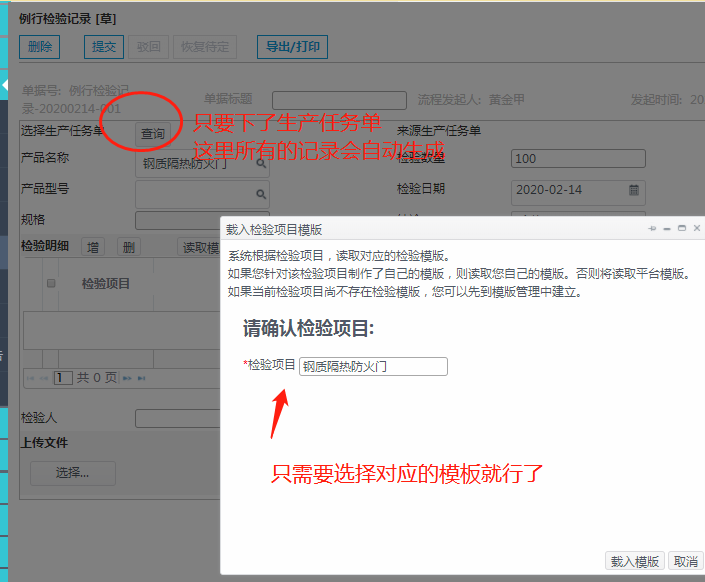The height and width of the screenshot is (582, 705).
Task: Go to next page in pagination bar
Action: click(126, 378)
